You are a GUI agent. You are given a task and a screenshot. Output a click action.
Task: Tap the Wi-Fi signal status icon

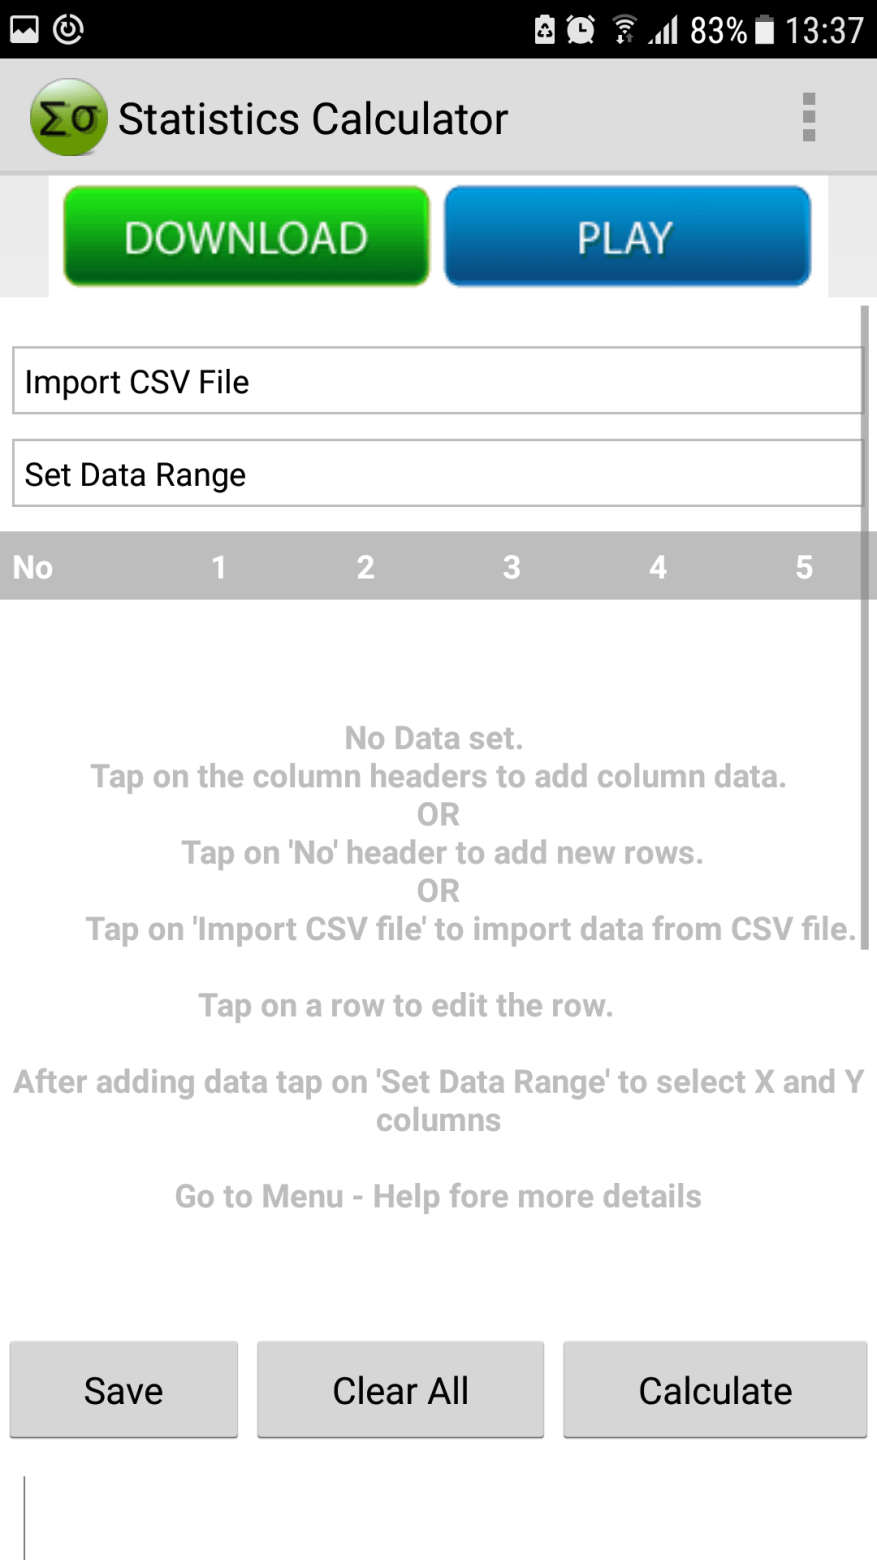click(x=625, y=30)
